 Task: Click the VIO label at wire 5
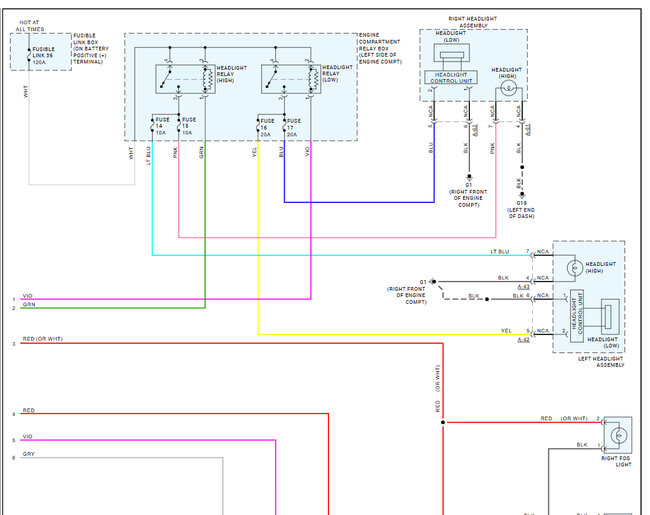(x=27, y=437)
